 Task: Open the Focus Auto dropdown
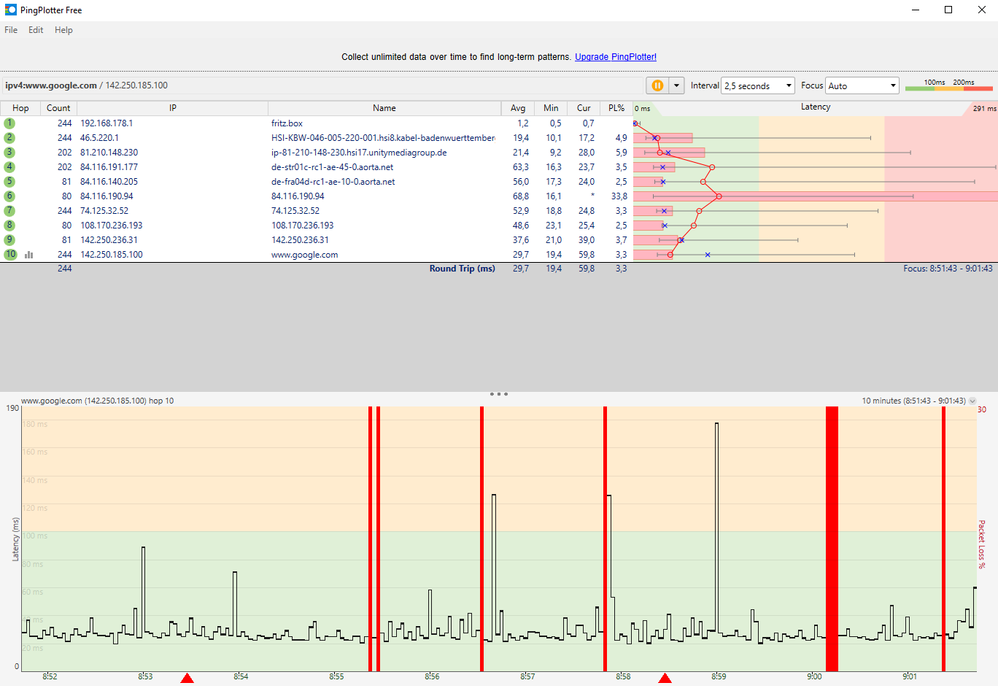861,86
